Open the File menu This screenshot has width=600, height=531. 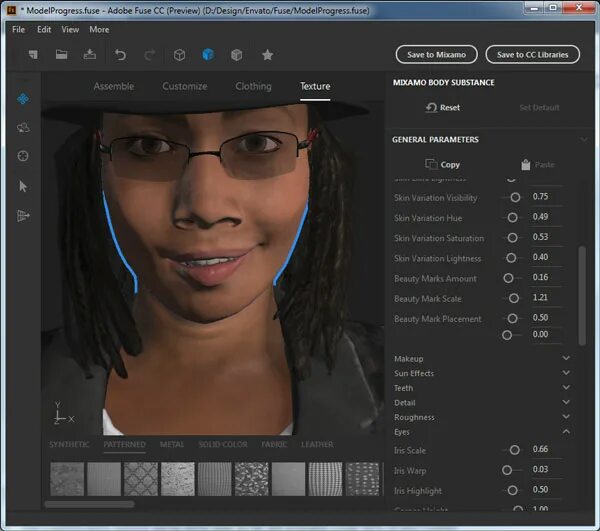(x=18, y=29)
